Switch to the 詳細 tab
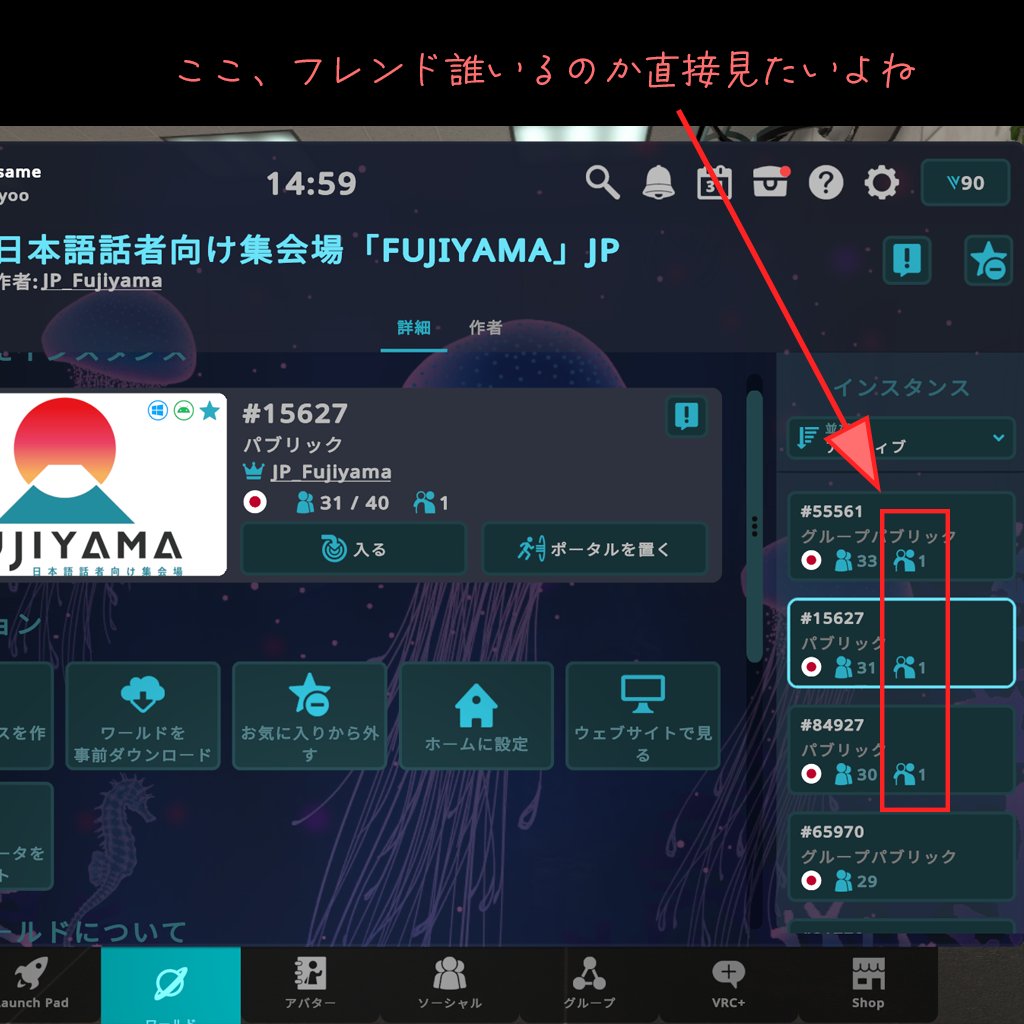 (x=413, y=328)
